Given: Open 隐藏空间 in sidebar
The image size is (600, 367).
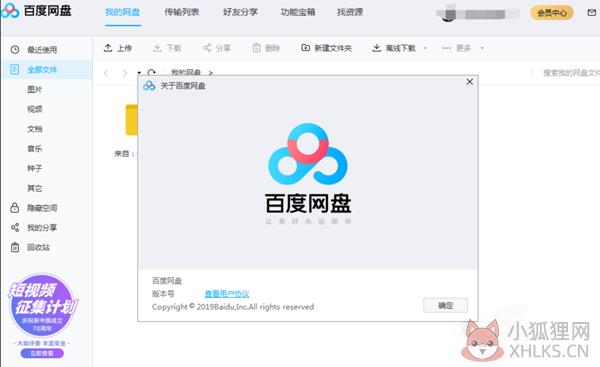Looking at the screenshot, I should [x=42, y=208].
